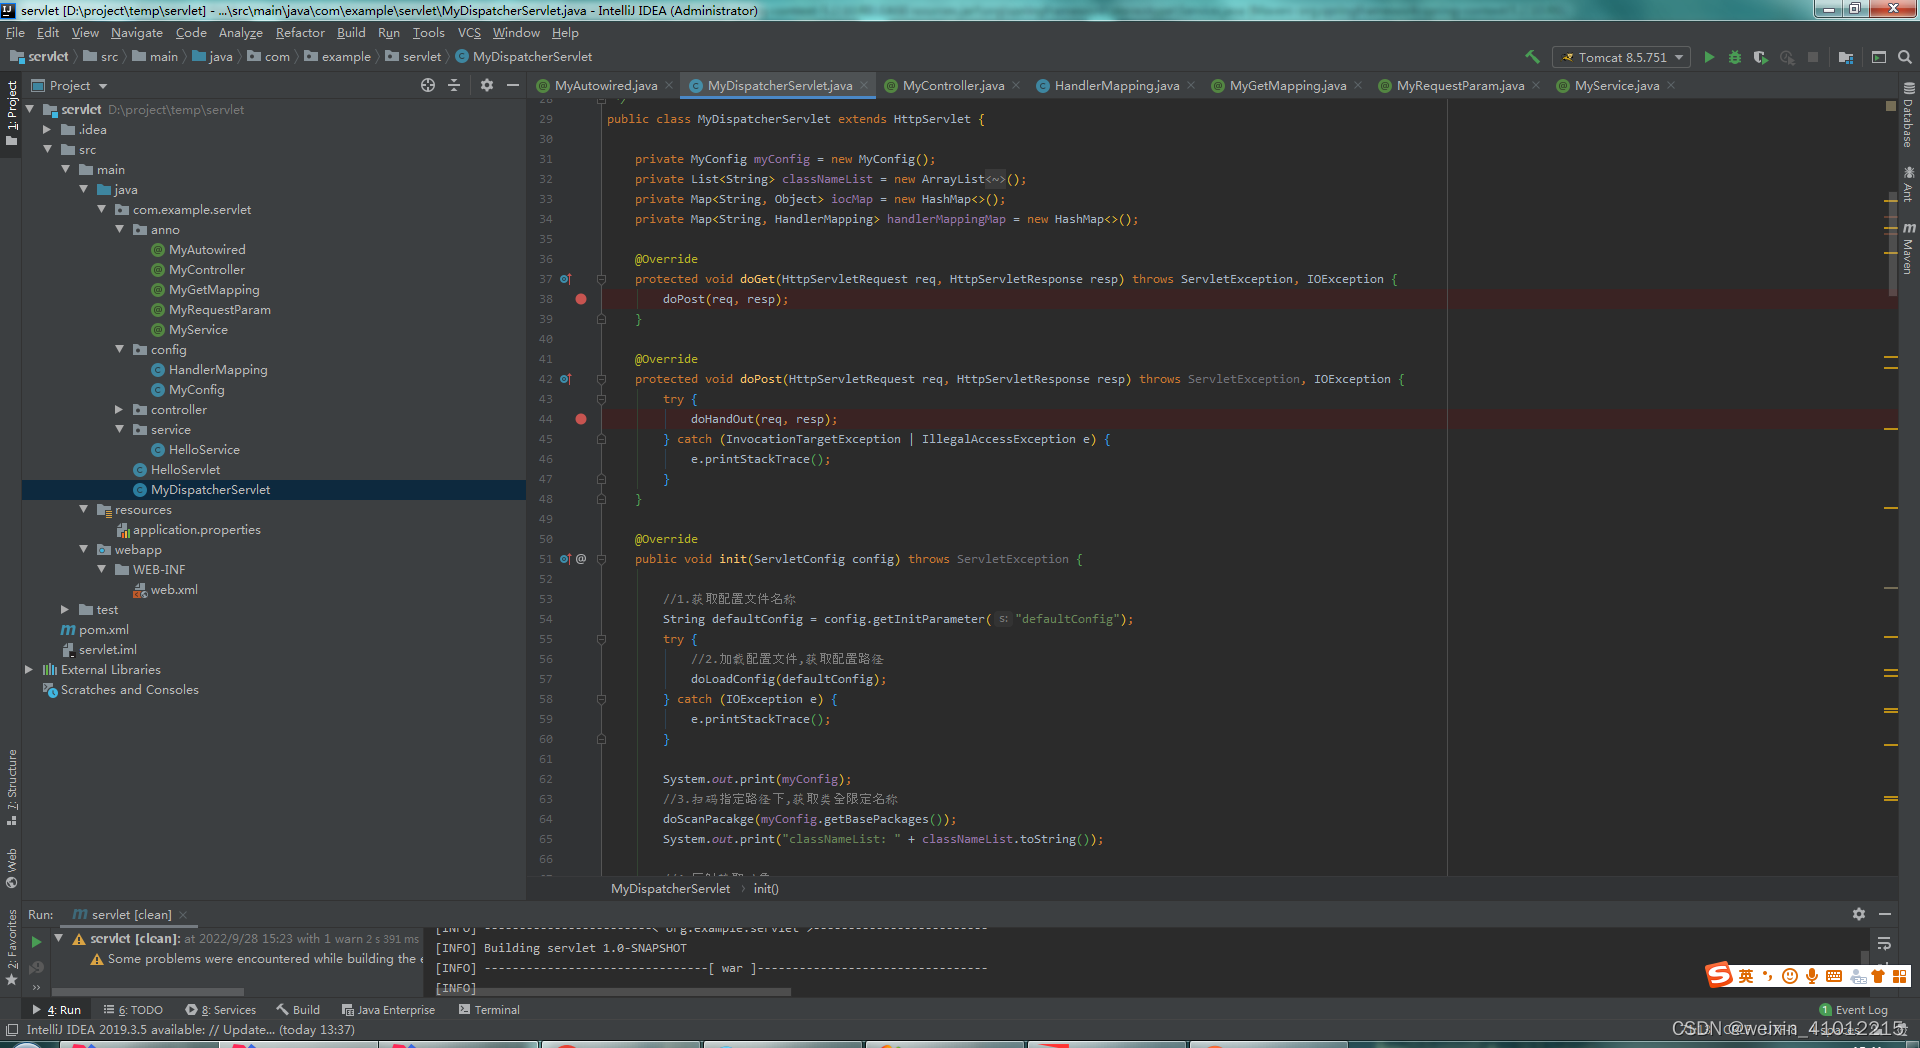
Task: Expand the test folder
Action: point(65,609)
